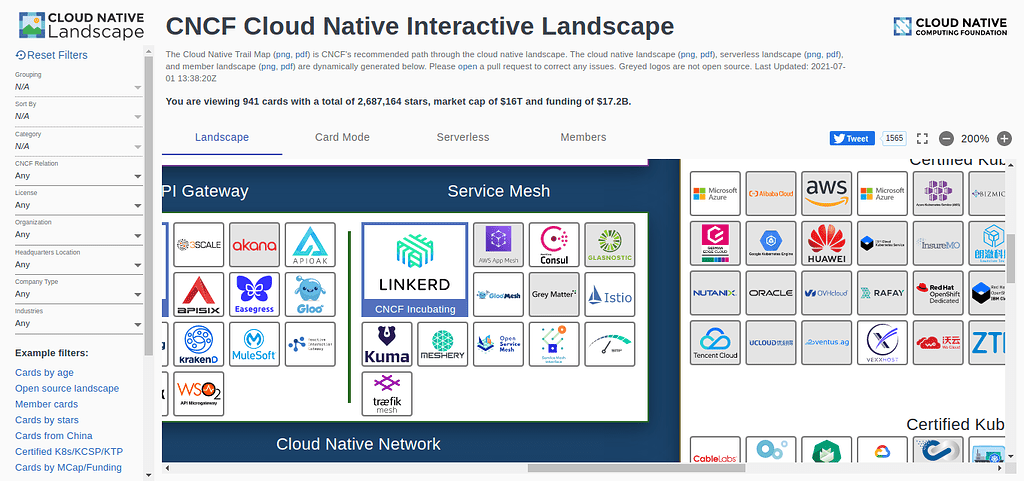The width and height of the screenshot is (1024, 481).
Task: Open the Certified K8s/KCSP/KTP filter
Action: pyautogui.click(x=69, y=452)
